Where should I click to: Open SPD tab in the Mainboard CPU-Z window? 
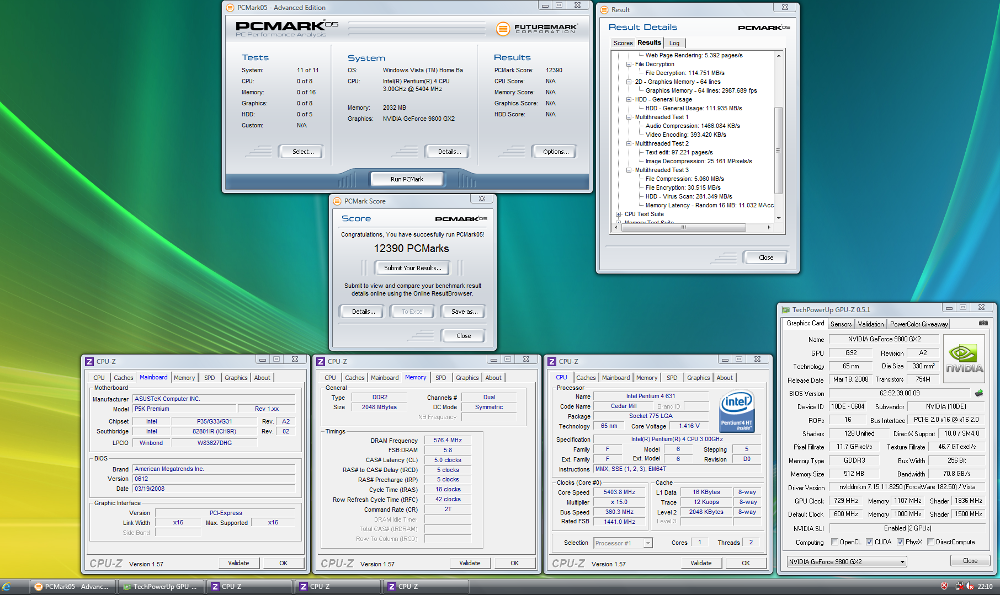pyautogui.click(x=210, y=378)
